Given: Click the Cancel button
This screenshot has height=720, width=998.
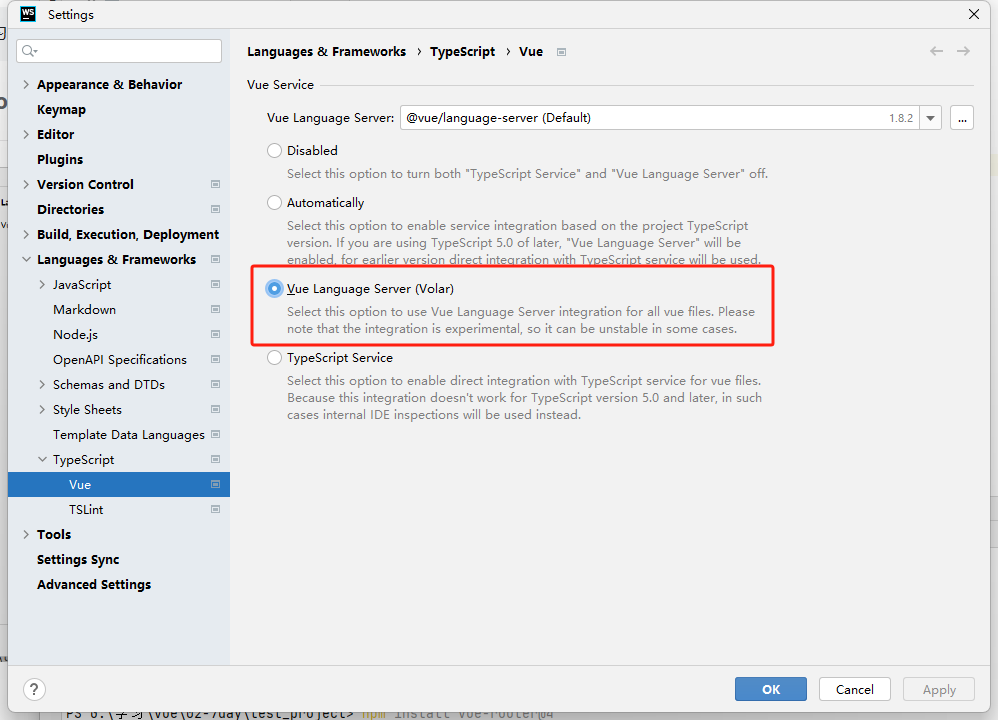Looking at the screenshot, I should point(854,689).
